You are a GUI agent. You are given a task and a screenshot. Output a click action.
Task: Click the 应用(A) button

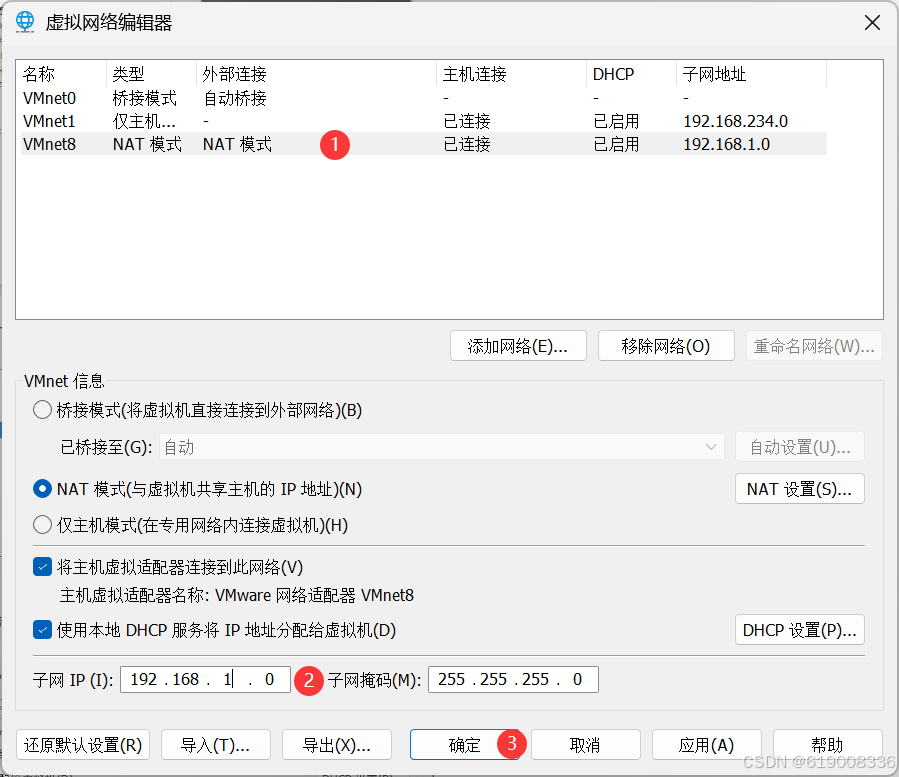point(706,745)
